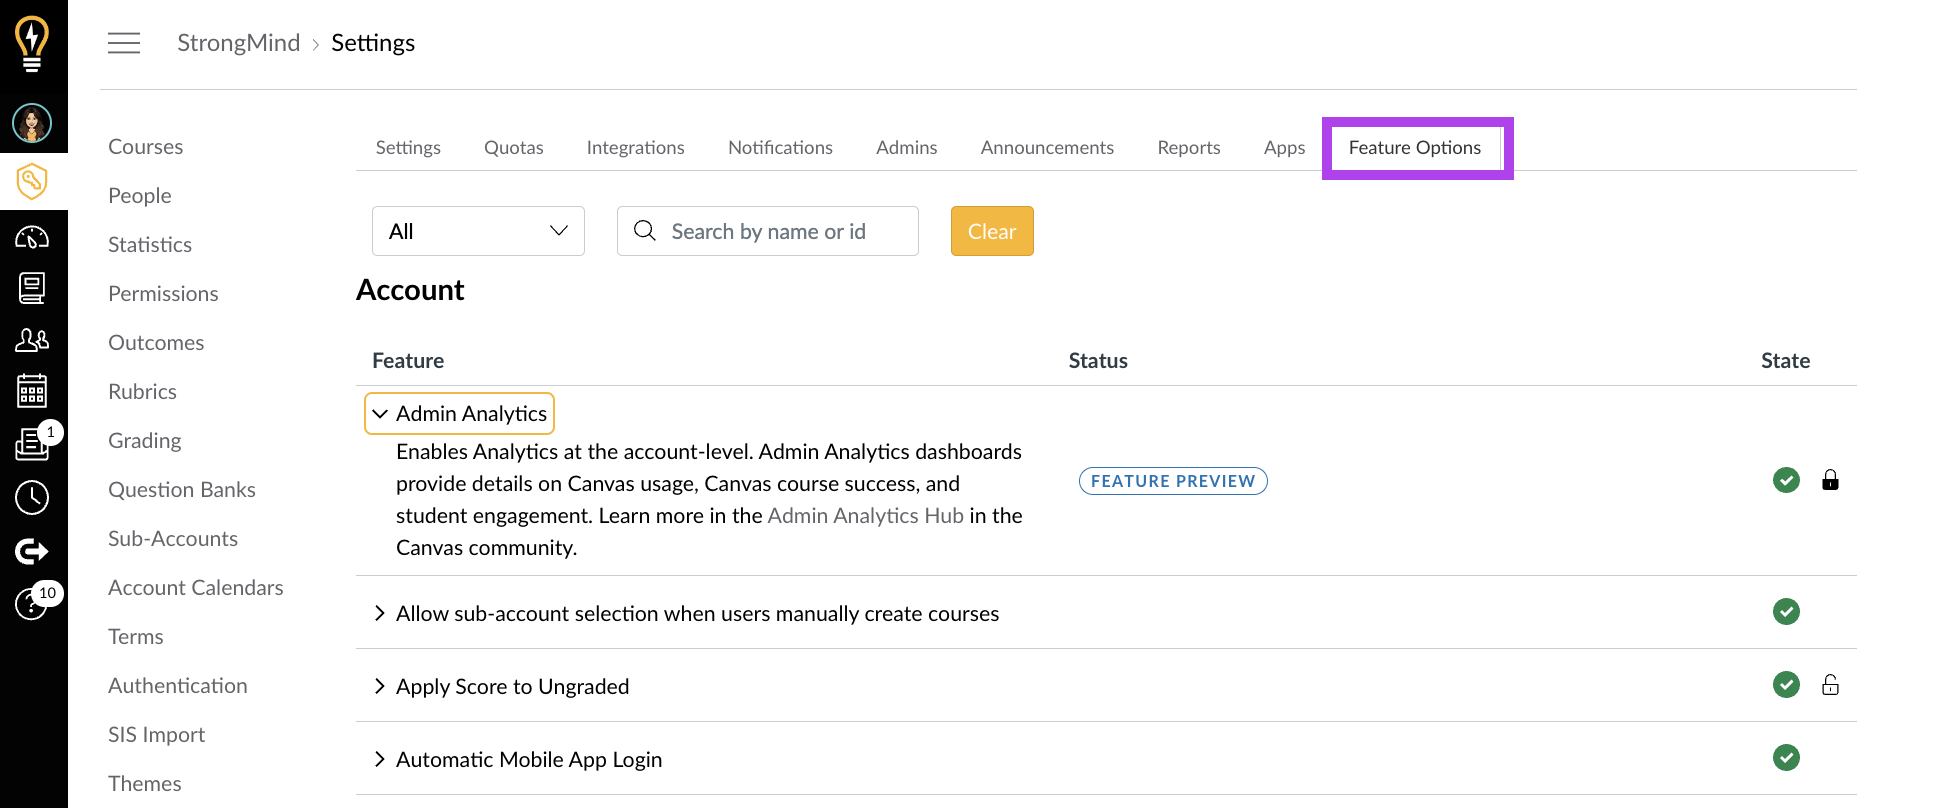Image resolution: width=1938 pixels, height=808 pixels.
Task: Switch to the Quotas tab
Action: point(514,147)
